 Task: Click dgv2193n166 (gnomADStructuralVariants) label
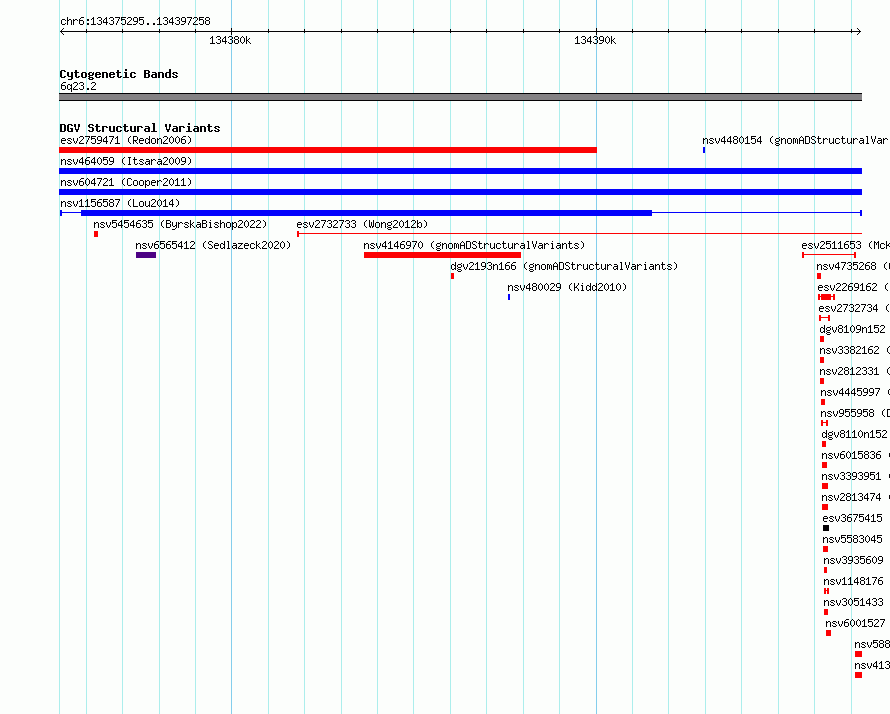coord(564,266)
